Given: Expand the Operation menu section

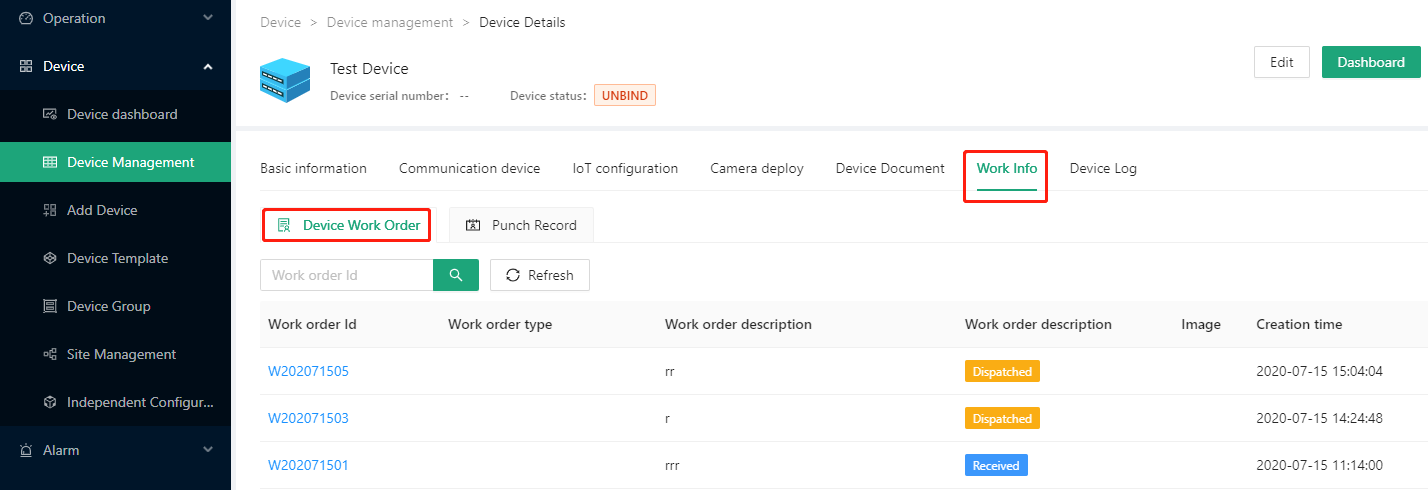Looking at the screenshot, I should tap(115, 18).
